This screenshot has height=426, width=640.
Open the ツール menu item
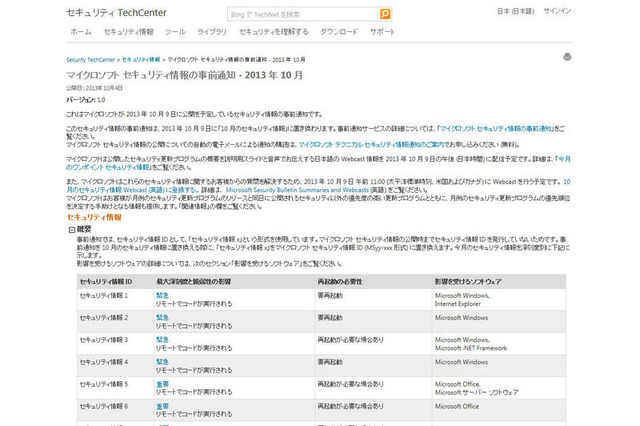176,32
